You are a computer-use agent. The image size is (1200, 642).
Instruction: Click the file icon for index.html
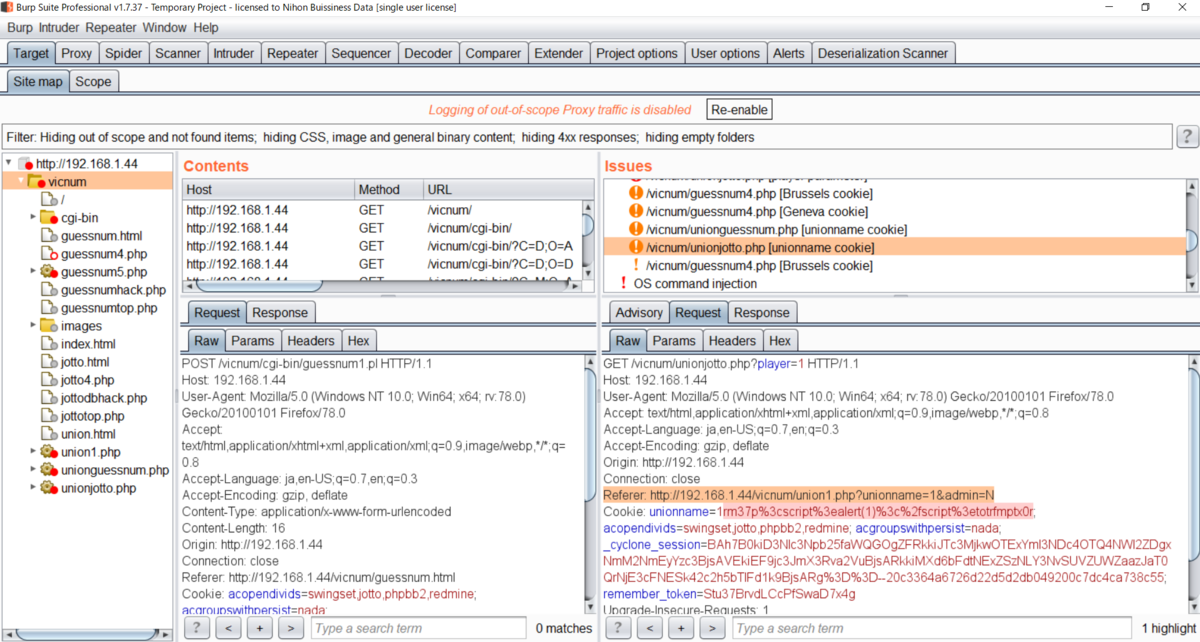coord(49,344)
